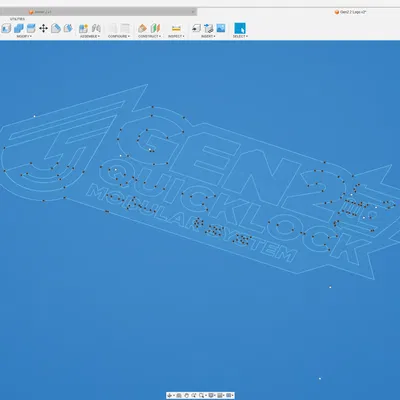The width and height of the screenshot is (400, 400).
Task: Expand the MODIFY dropdown menu
Action: click(24, 36)
